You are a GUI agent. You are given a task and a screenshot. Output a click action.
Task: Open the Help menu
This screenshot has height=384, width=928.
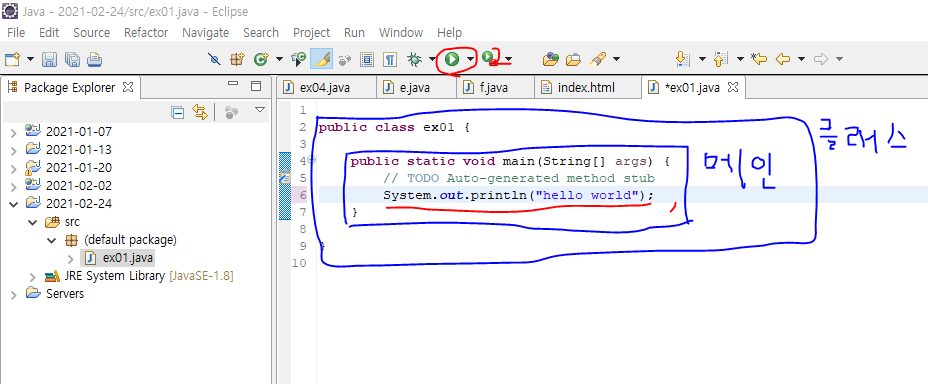(x=449, y=33)
